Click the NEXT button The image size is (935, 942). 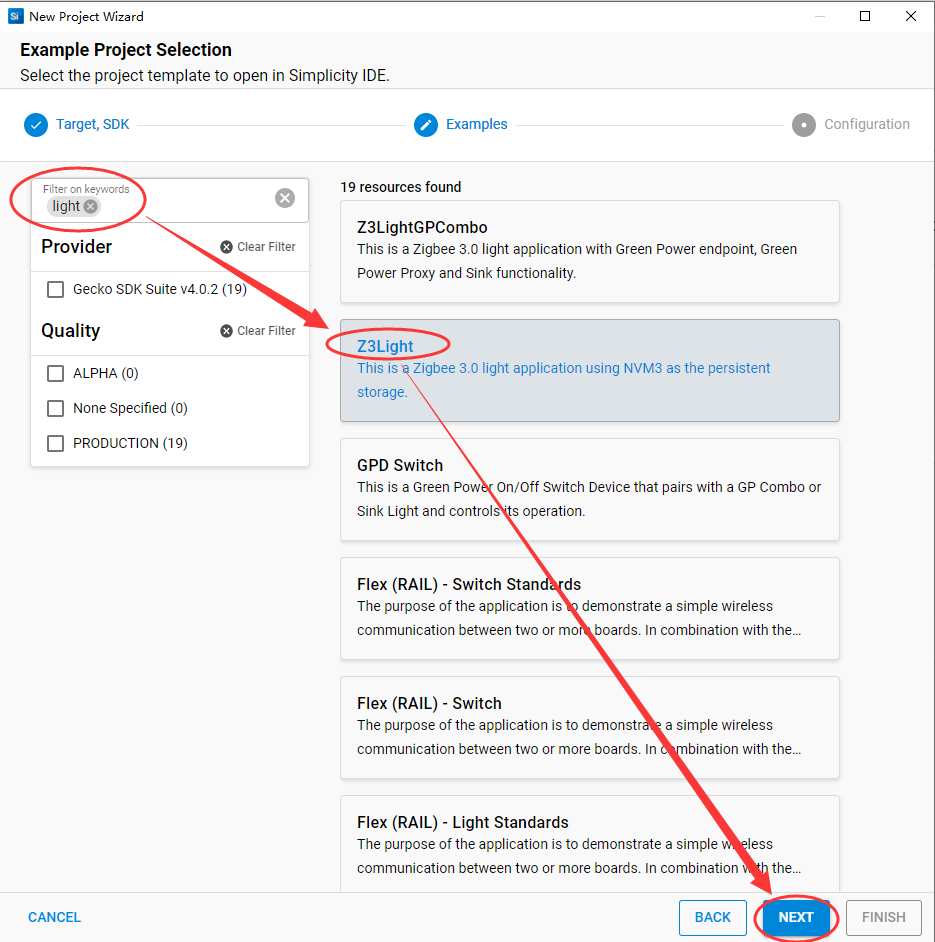[796, 917]
